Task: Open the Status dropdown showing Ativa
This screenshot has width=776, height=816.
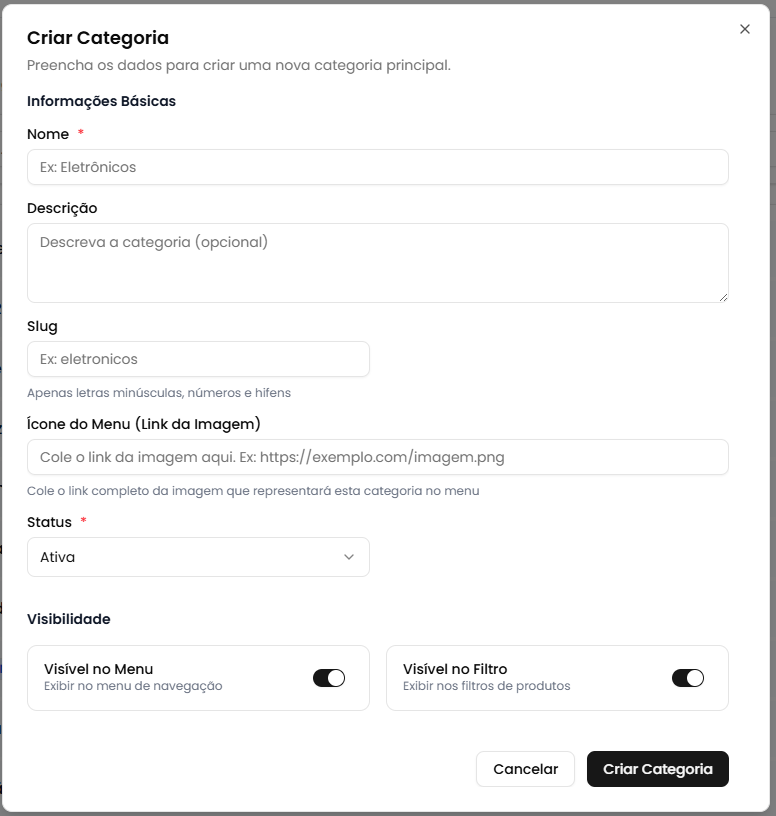Action: [x=198, y=557]
